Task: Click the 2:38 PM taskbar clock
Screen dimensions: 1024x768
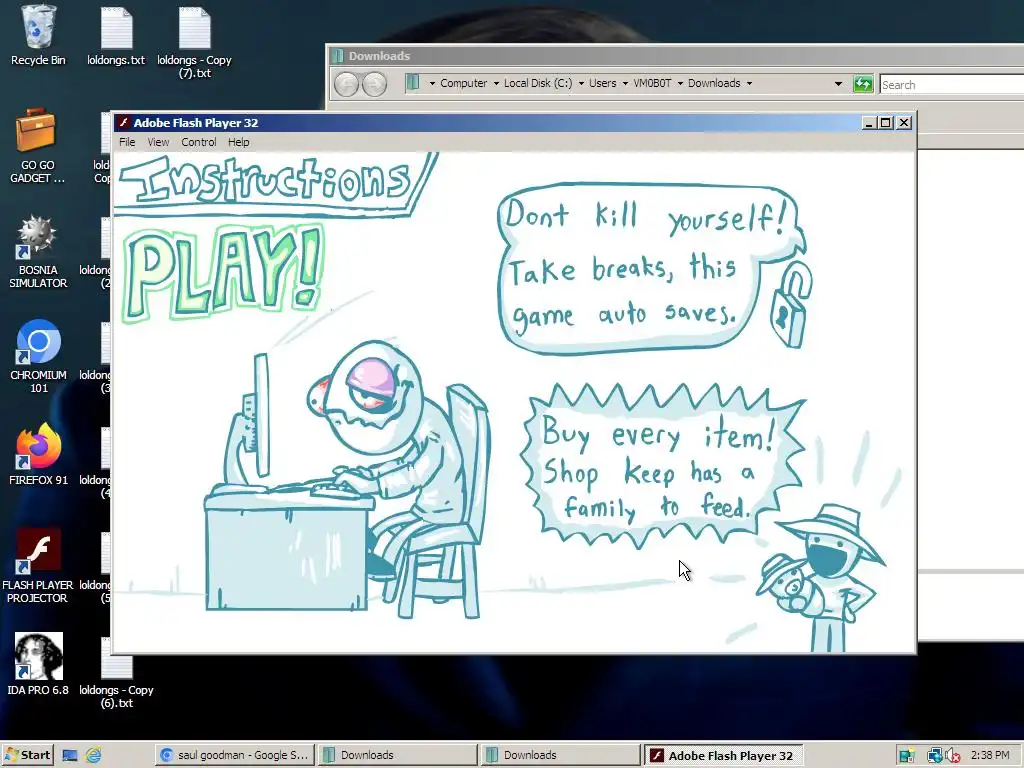Action: click(990, 755)
